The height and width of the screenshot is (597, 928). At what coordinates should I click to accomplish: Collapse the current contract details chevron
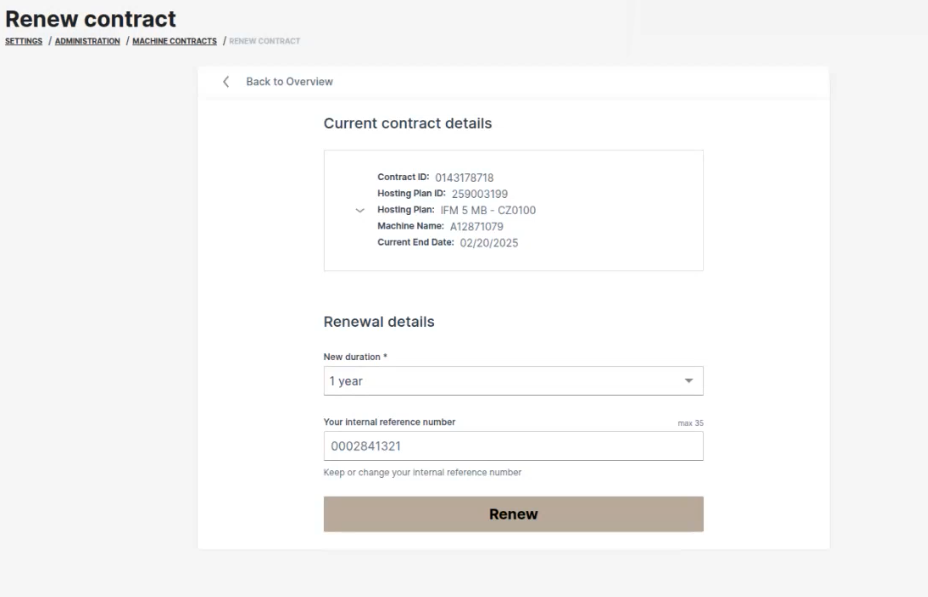point(360,211)
